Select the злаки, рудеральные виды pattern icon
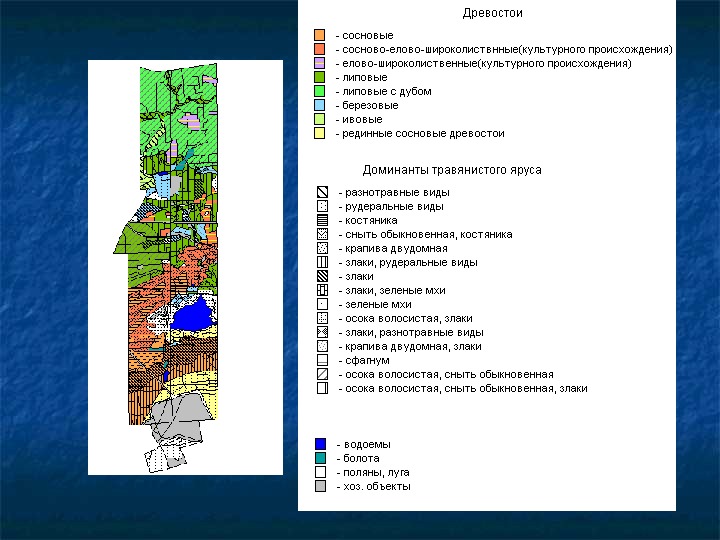The width and height of the screenshot is (720, 540). click(x=322, y=262)
